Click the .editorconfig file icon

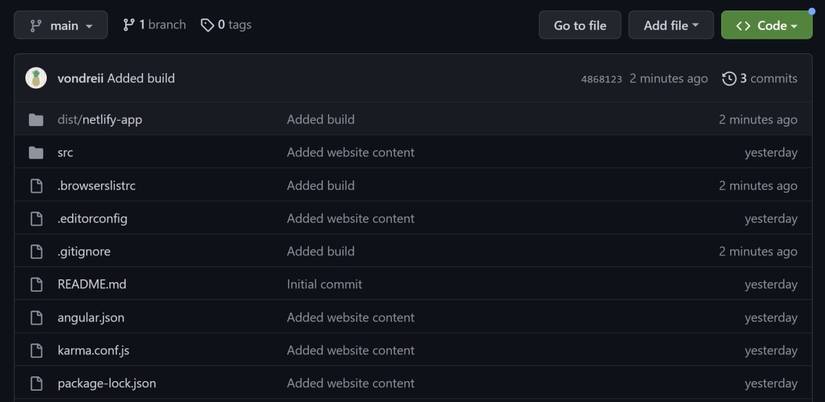[x=36, y=219]
